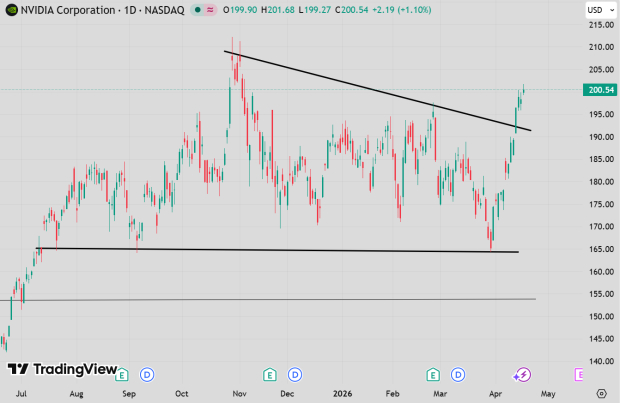Click the change value +2.19 (+1.10%)
620x403 pixels.
(x=402, y=10)
